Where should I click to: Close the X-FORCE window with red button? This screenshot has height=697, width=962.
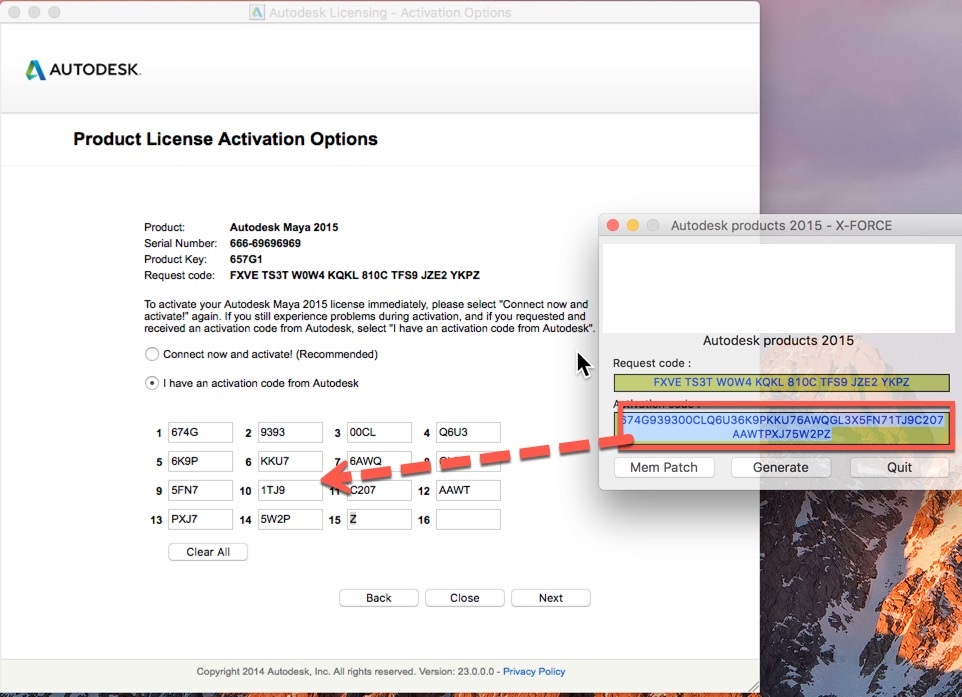point(612,225)
